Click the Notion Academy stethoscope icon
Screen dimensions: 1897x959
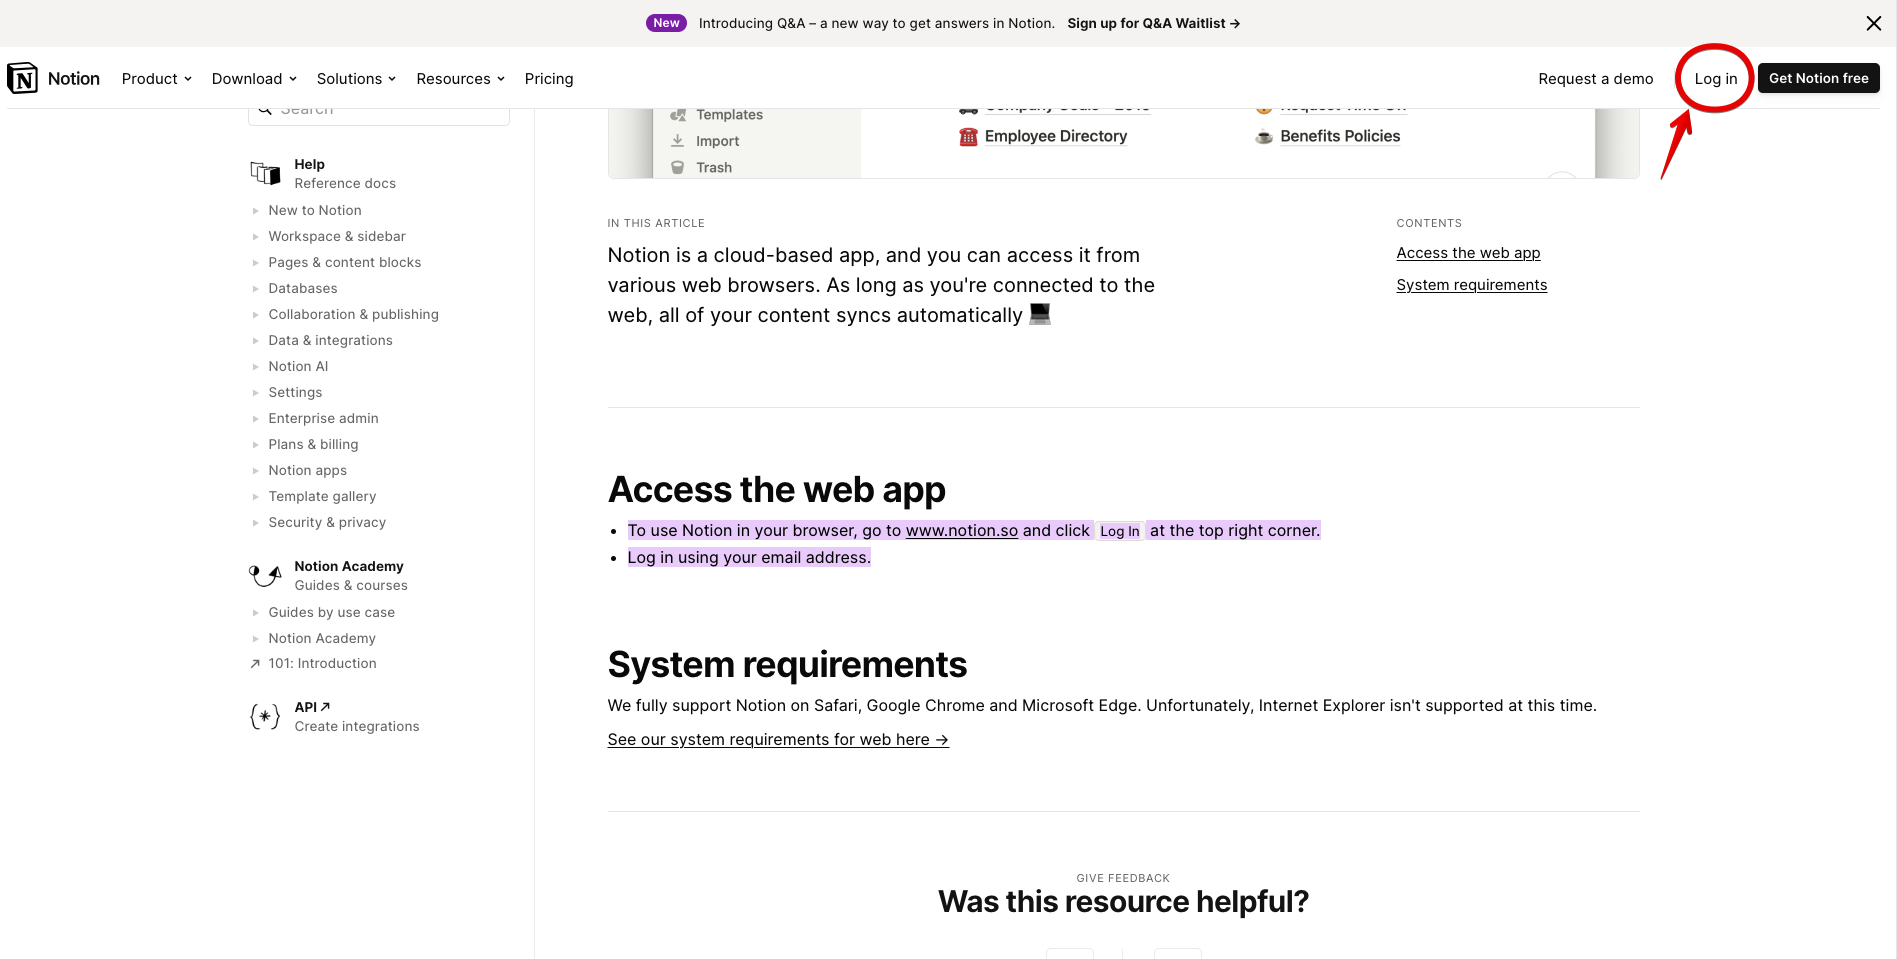point(265,575)
